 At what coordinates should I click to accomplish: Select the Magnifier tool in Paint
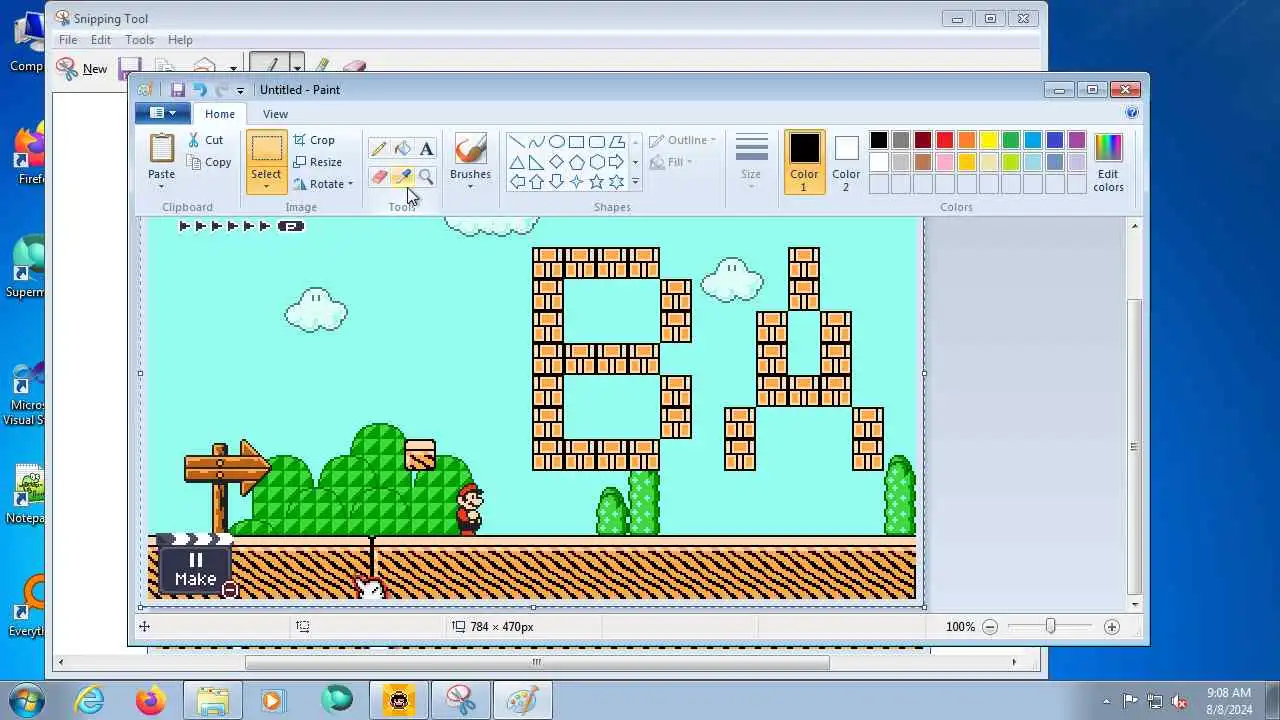[426, 177]
